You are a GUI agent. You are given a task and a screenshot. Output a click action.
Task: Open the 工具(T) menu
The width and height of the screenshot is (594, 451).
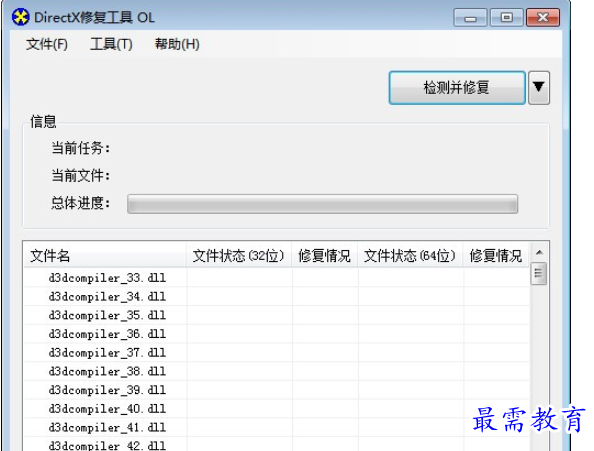click(111, 44)
